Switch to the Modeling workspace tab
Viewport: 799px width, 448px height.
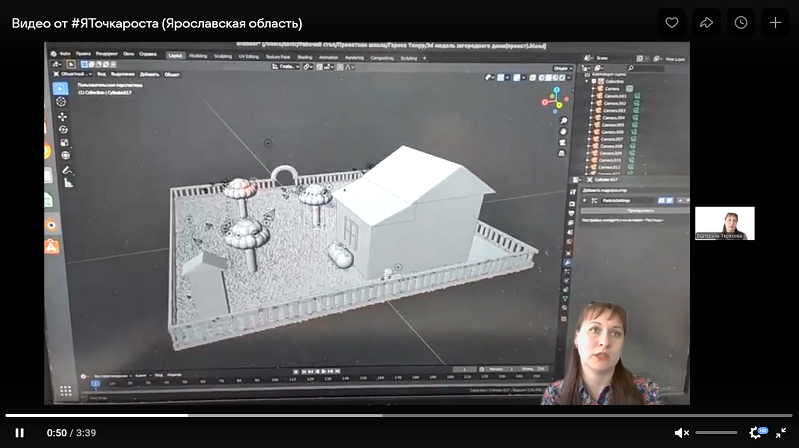tap(198, 56)
